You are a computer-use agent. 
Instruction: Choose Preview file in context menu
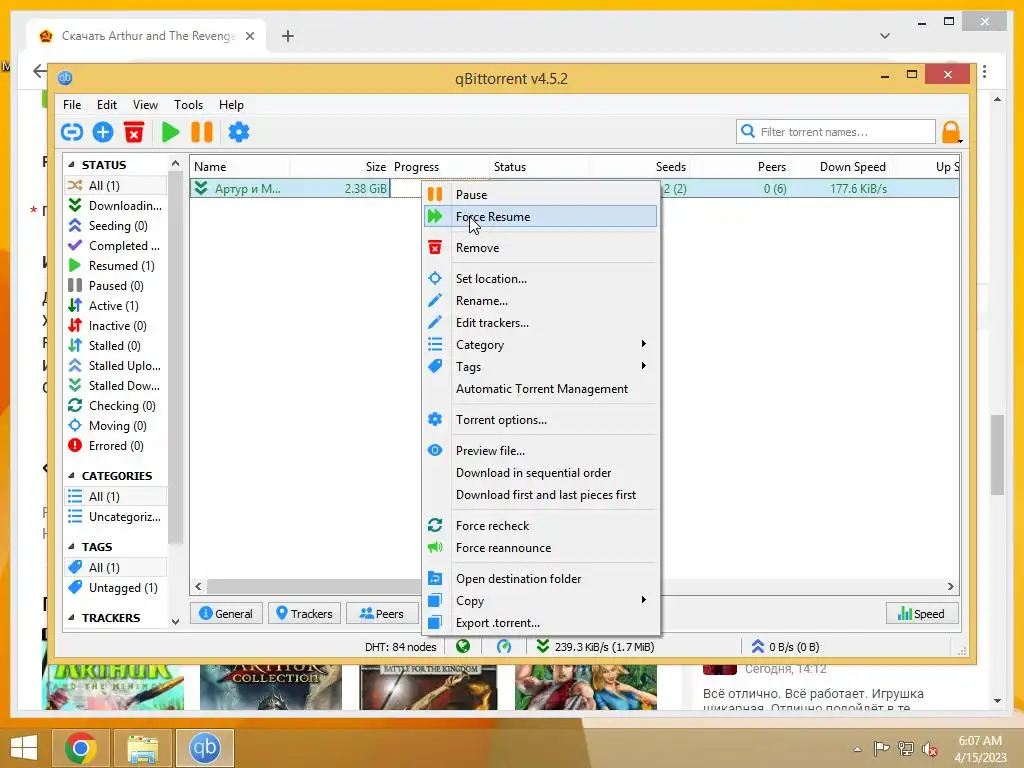tap(541, 451)
